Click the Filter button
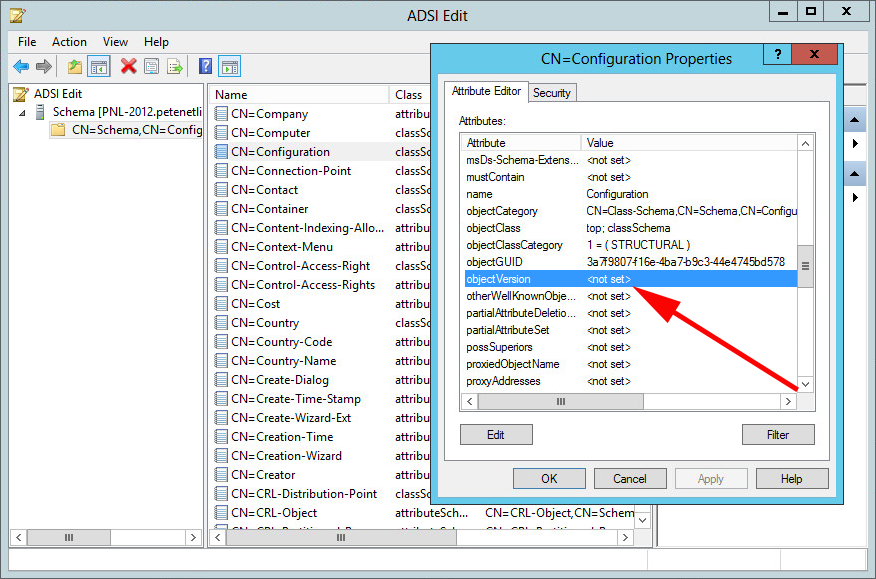The image size is (876, 579). click(778, 434)
